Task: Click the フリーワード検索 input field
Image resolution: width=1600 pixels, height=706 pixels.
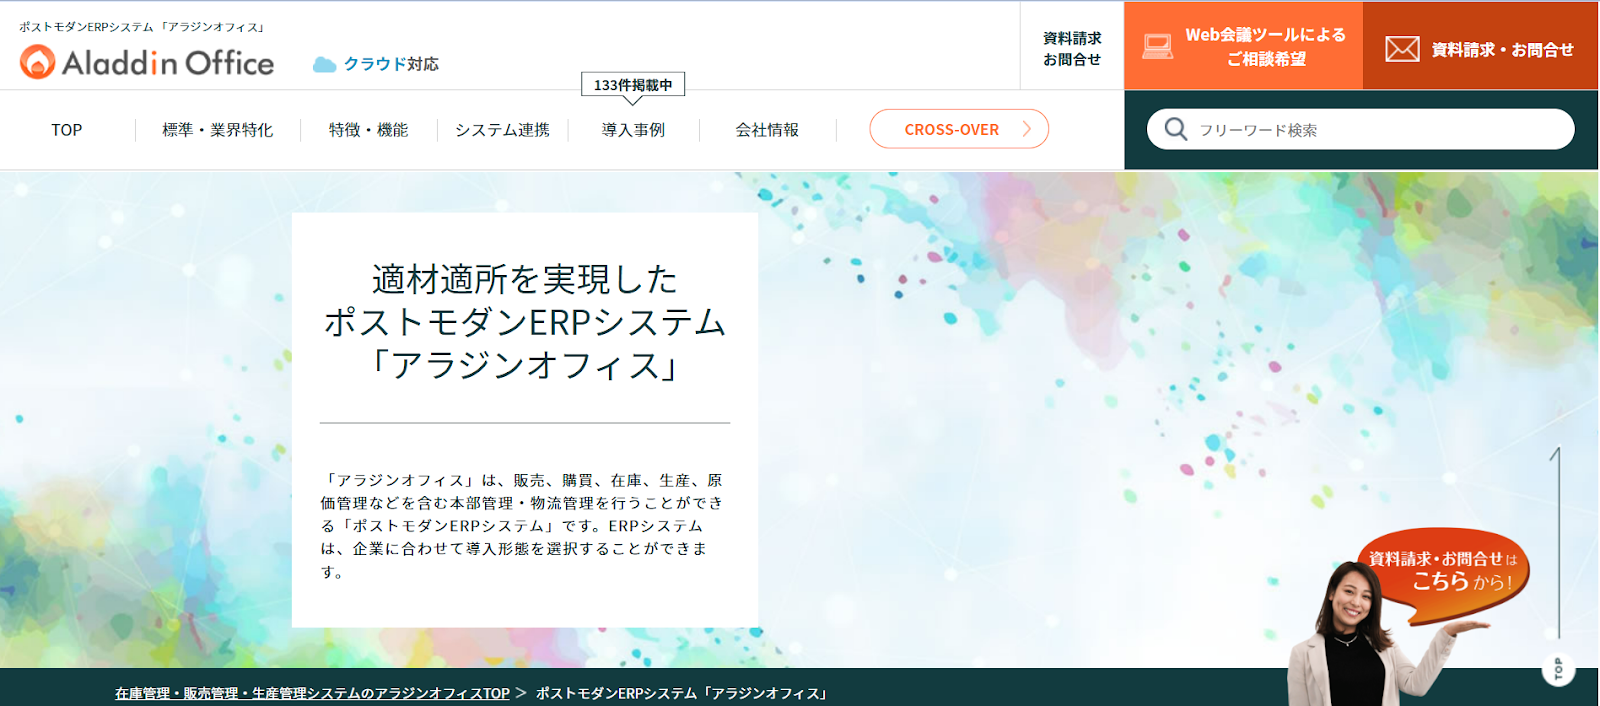Action: pos(1361,129)
